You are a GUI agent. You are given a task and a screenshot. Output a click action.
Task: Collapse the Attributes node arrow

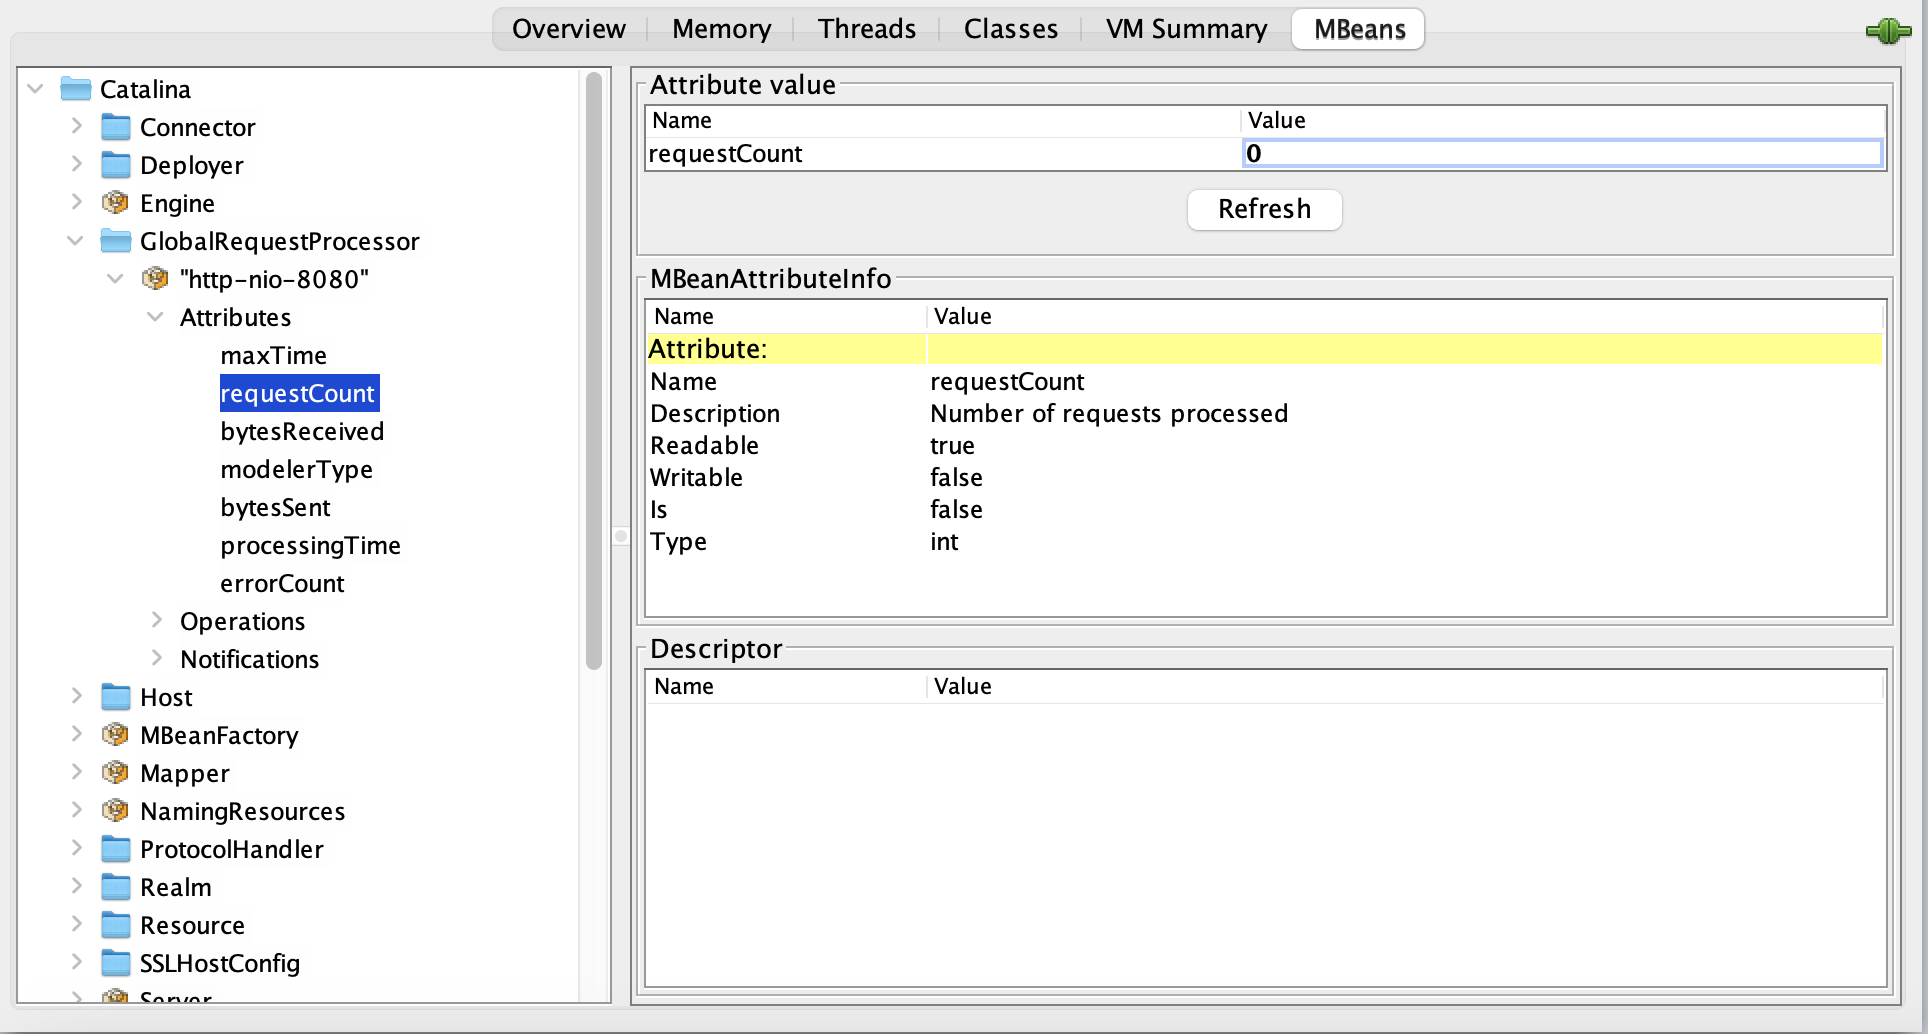pos(156,317)
